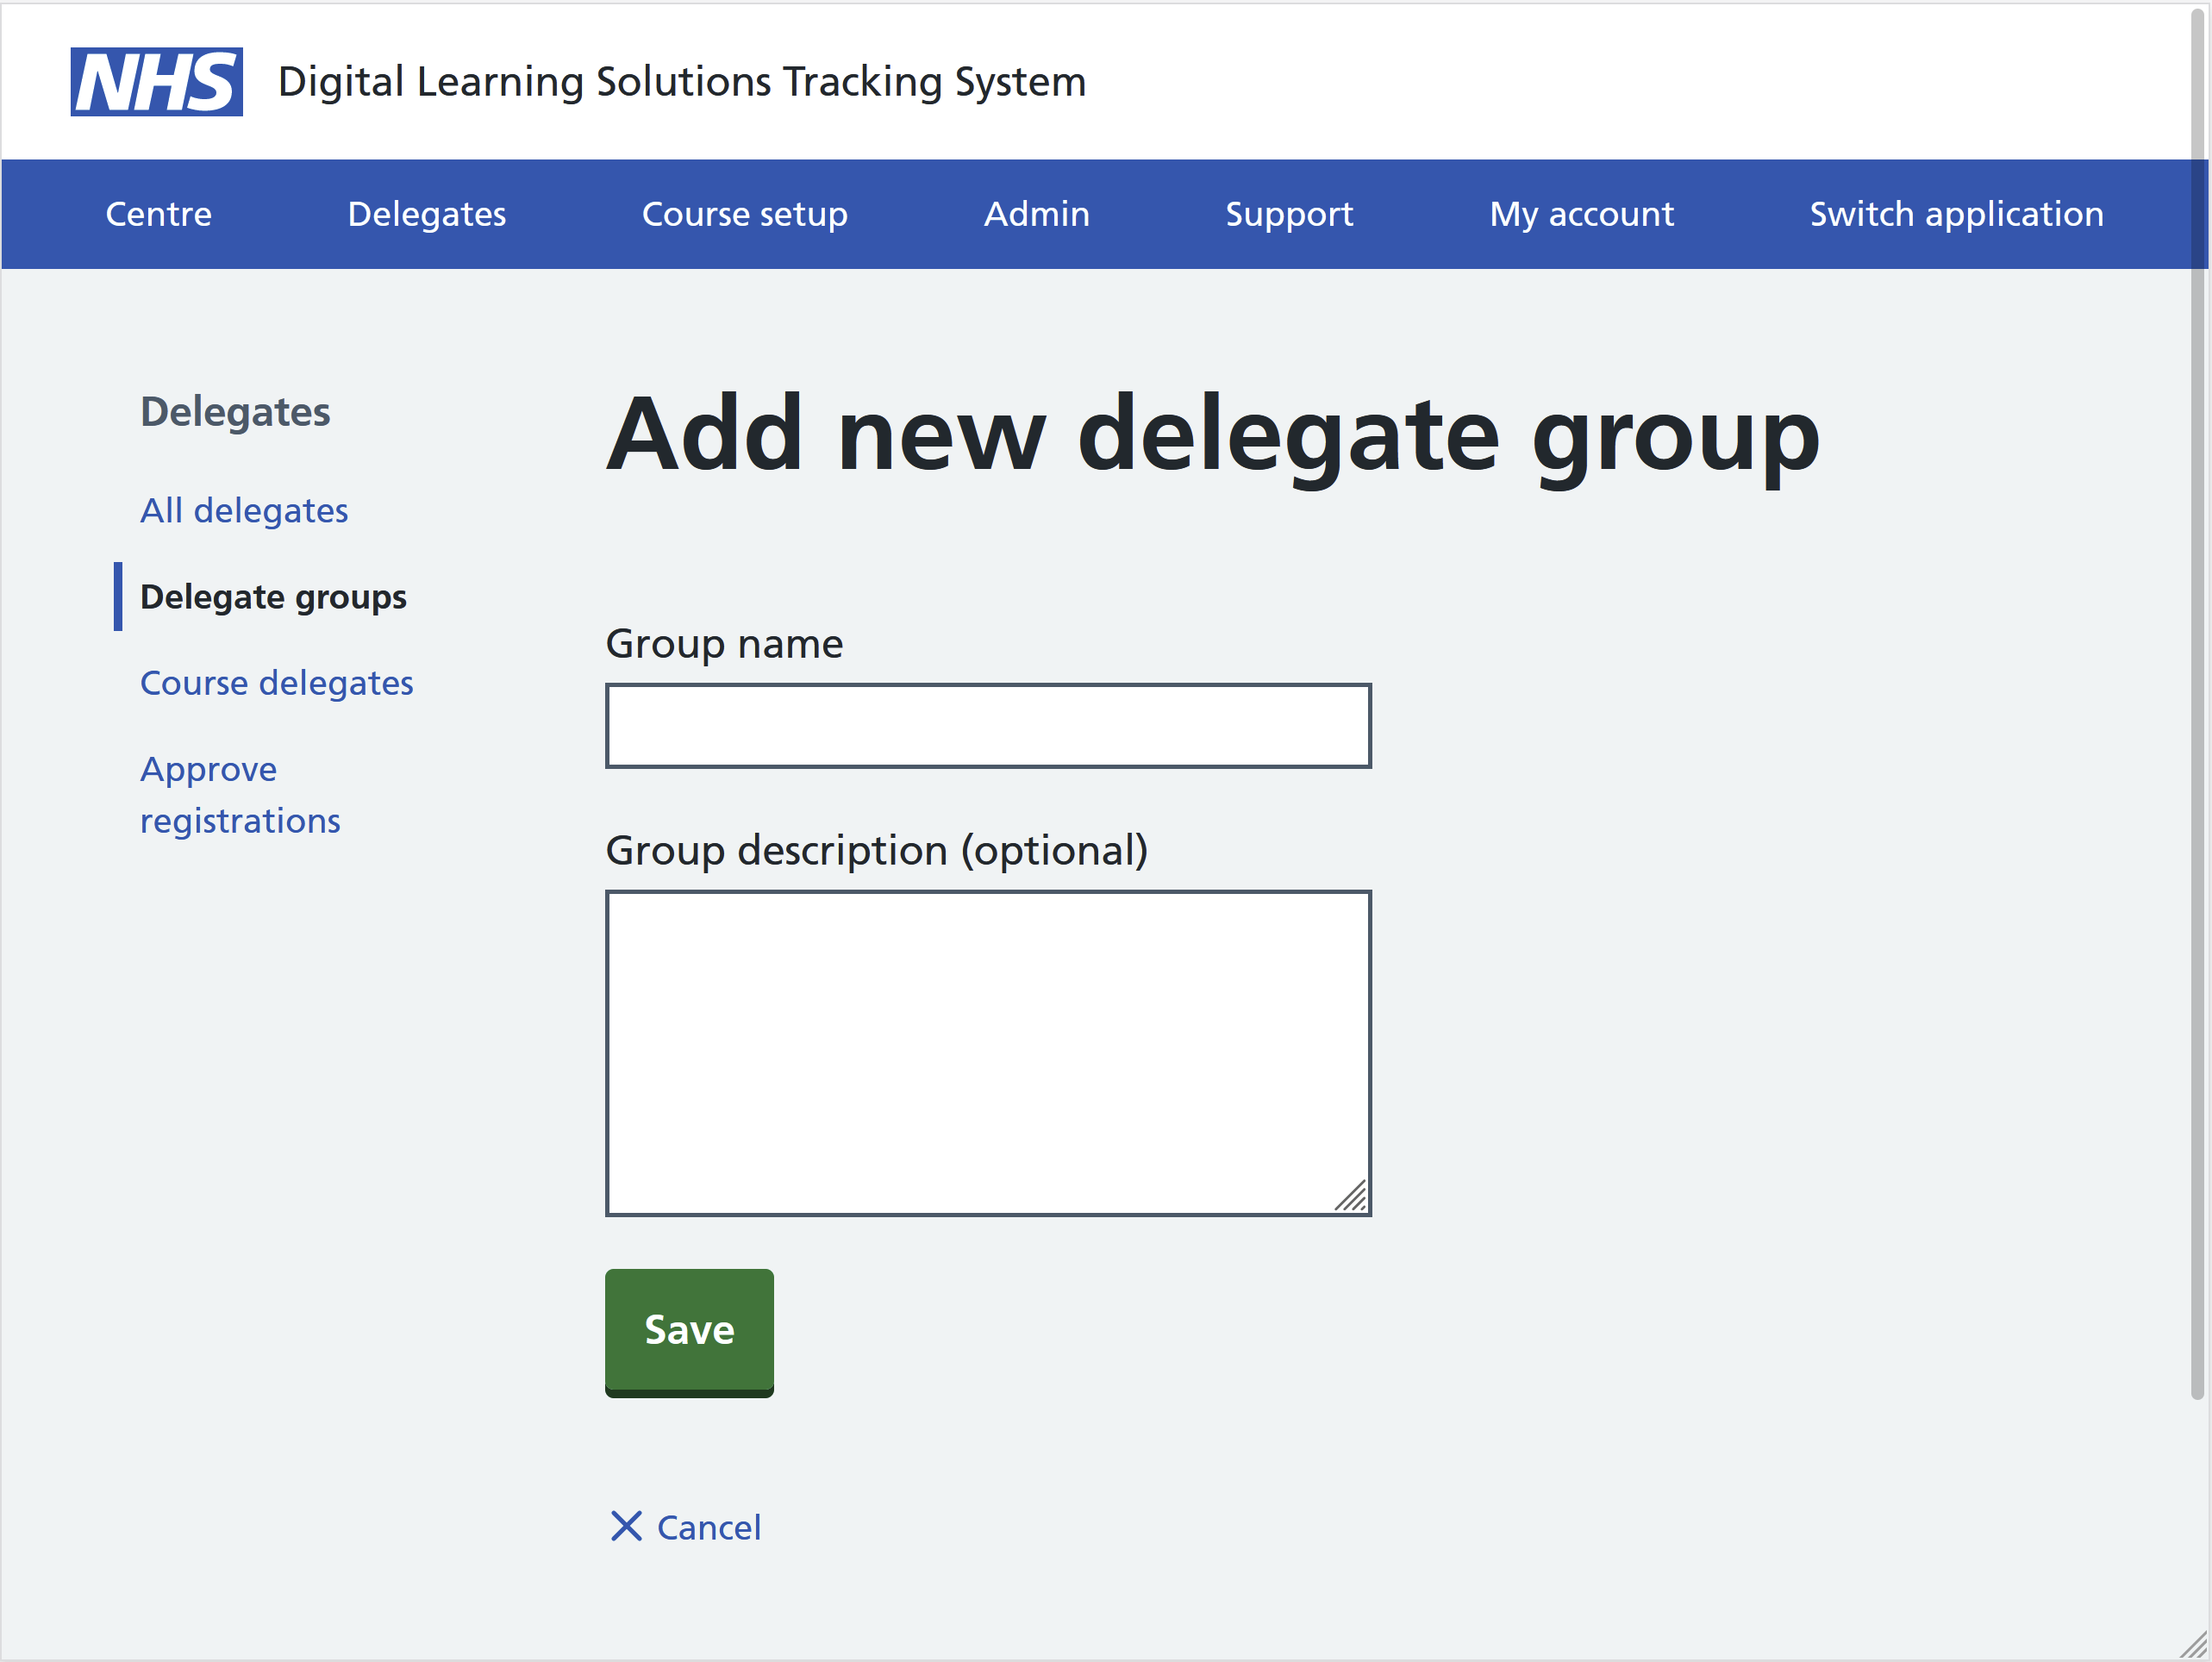Navigate to Support
Viewport: 2212px width, 1662px height.
tap(1289, 214)
